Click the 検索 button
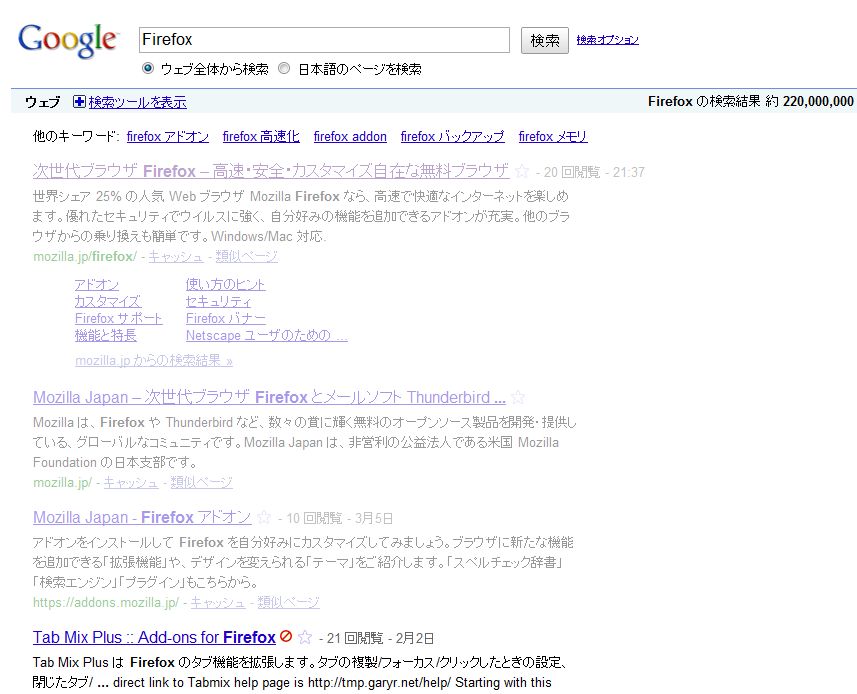857x694 pixels. point(544,40)
